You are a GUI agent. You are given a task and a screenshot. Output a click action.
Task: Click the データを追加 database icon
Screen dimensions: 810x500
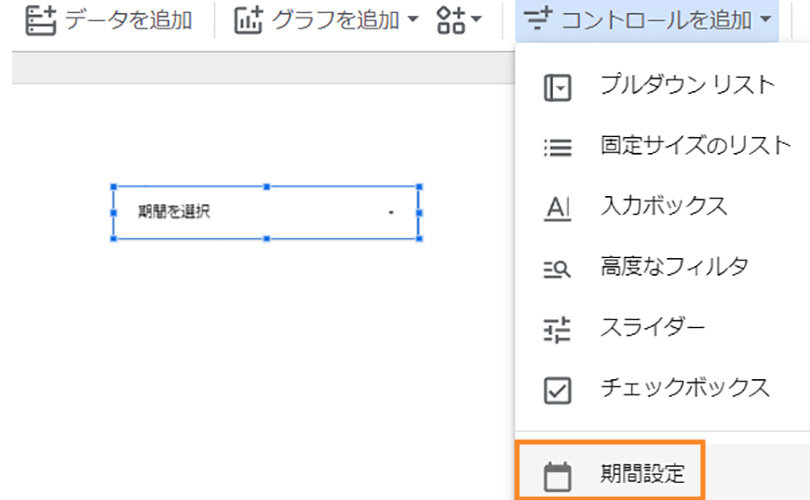(39, 20)
